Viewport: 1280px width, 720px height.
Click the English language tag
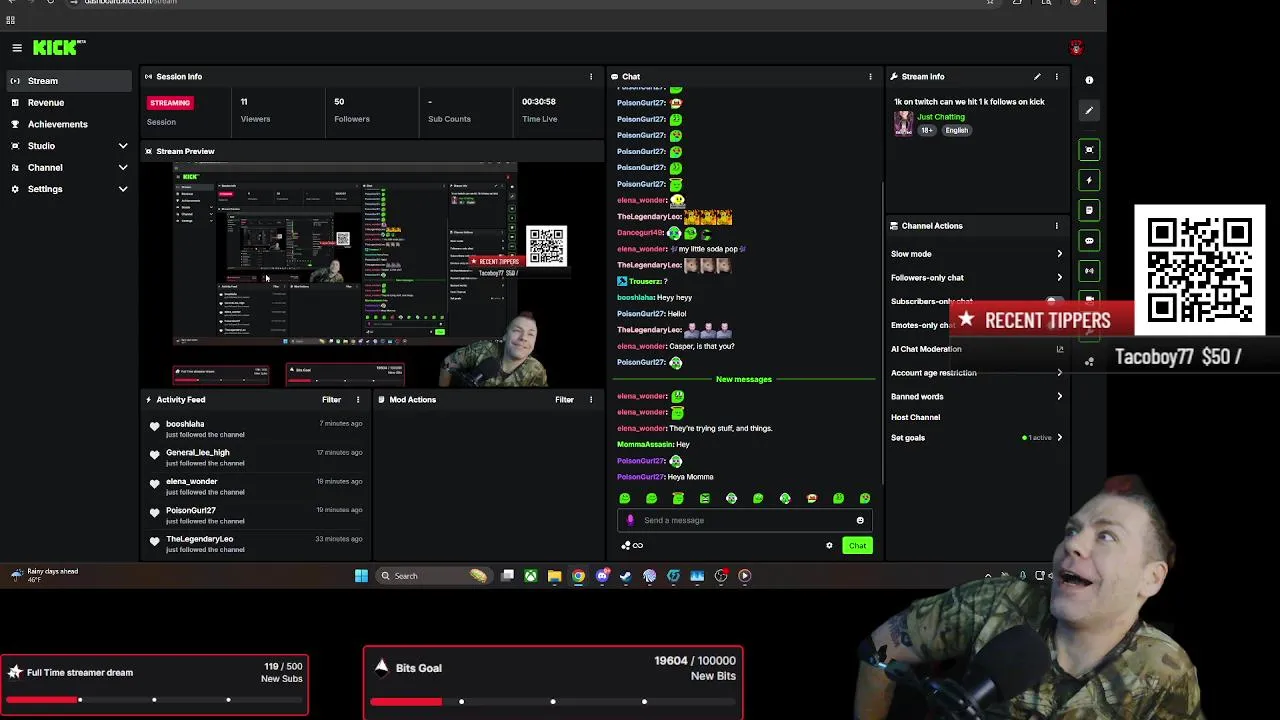(956, 130)
